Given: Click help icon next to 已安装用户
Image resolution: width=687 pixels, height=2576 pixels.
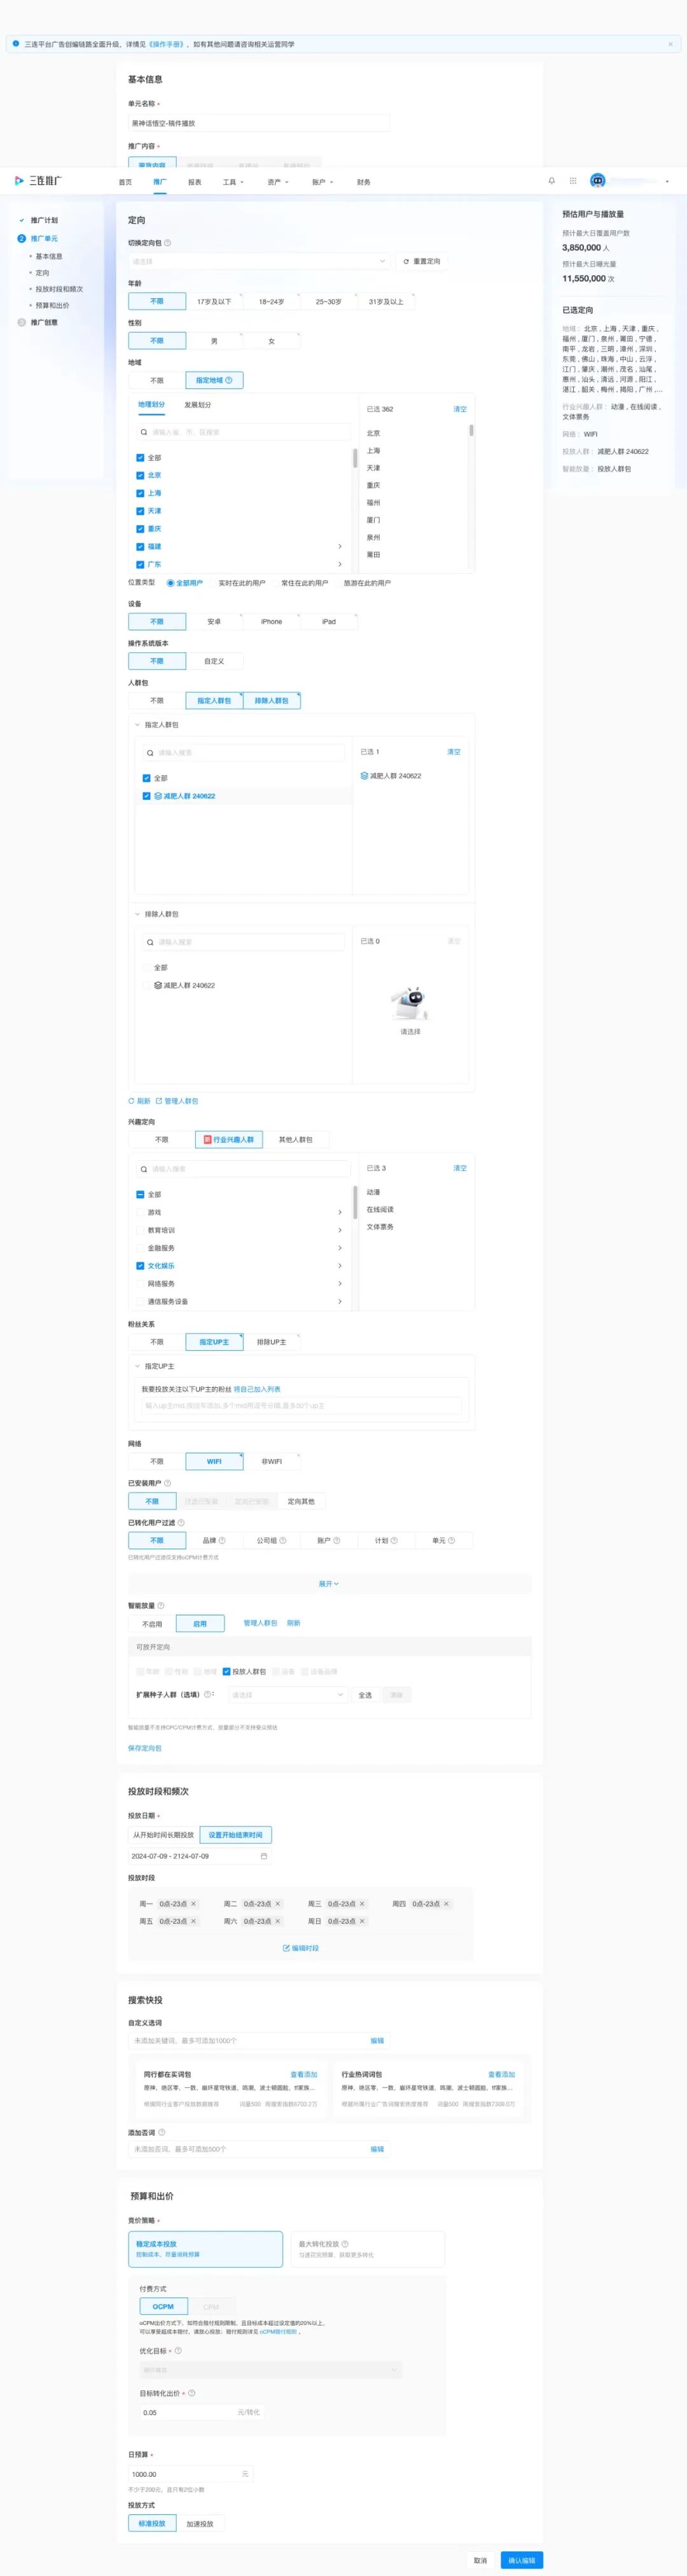Looking at the screenshot, I should click(x=167, y=1483).
